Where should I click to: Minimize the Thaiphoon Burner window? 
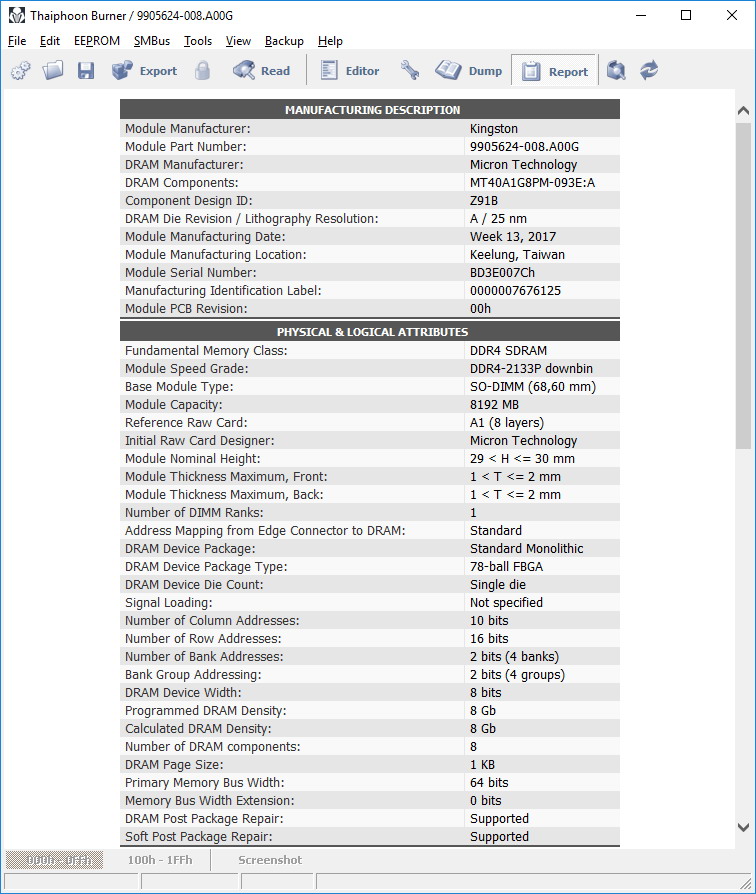(x=641, y=15)
